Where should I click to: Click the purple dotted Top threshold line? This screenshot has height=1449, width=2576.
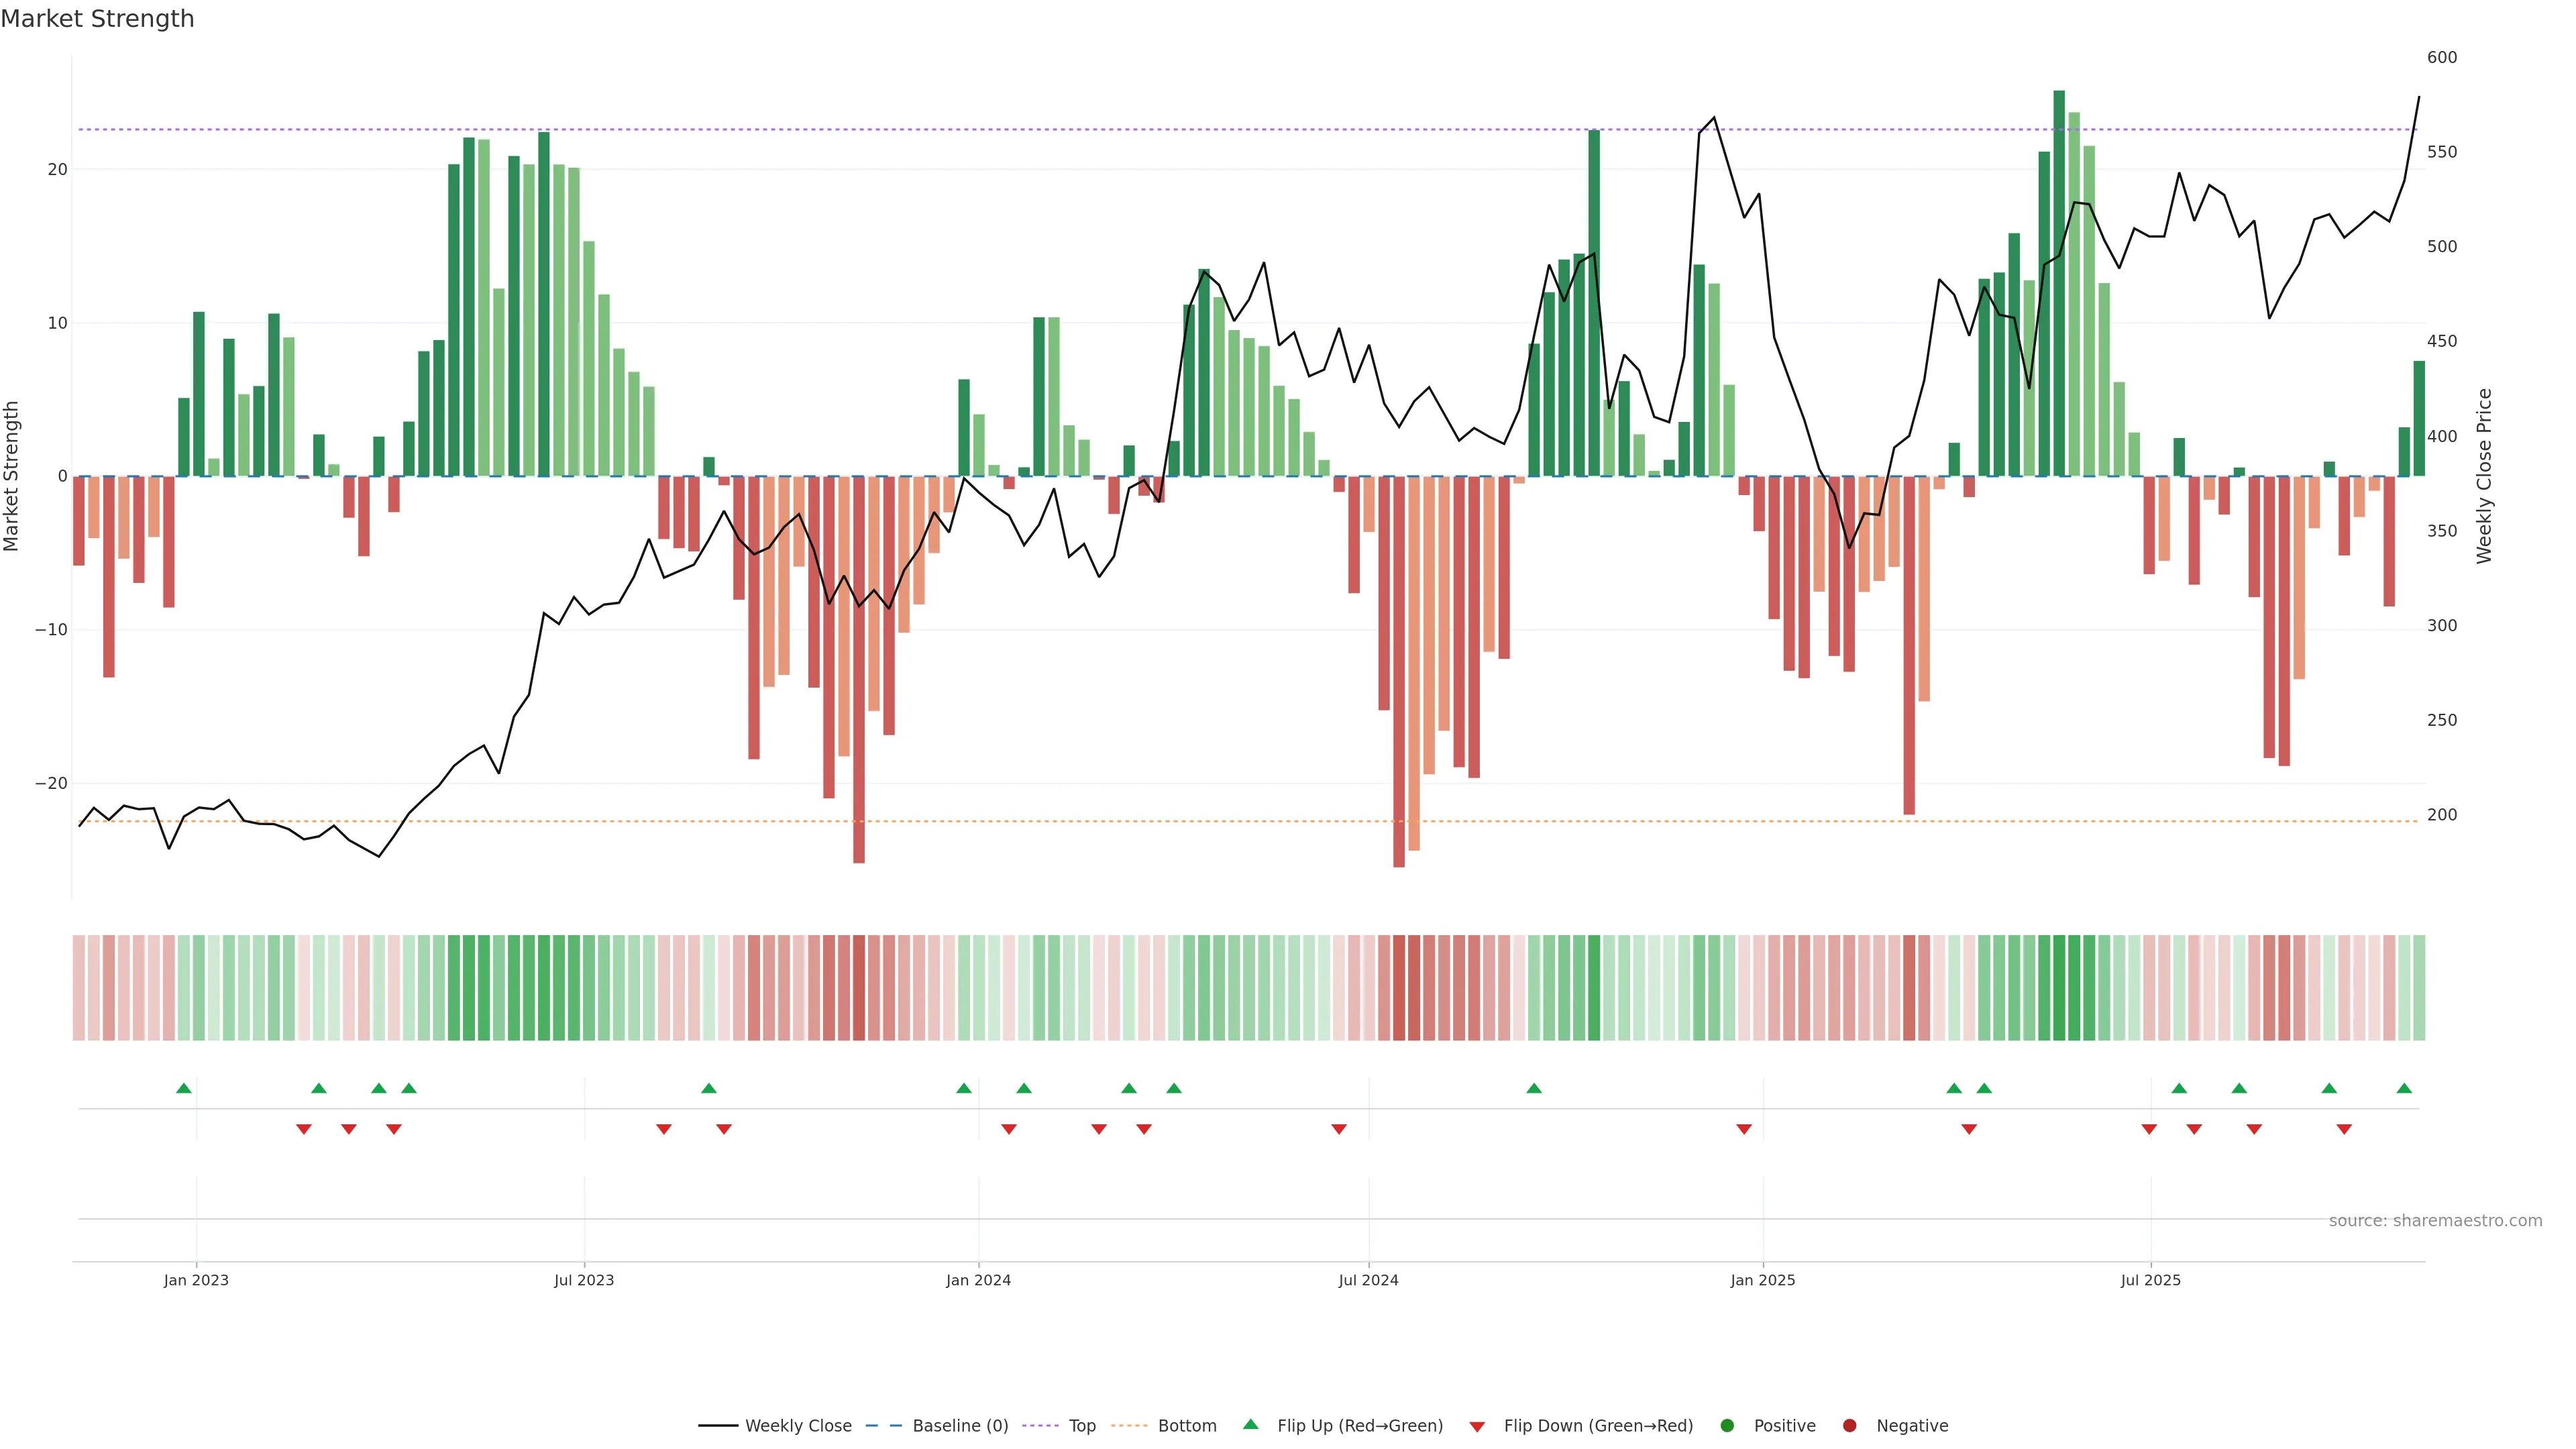pos(1000,129)
